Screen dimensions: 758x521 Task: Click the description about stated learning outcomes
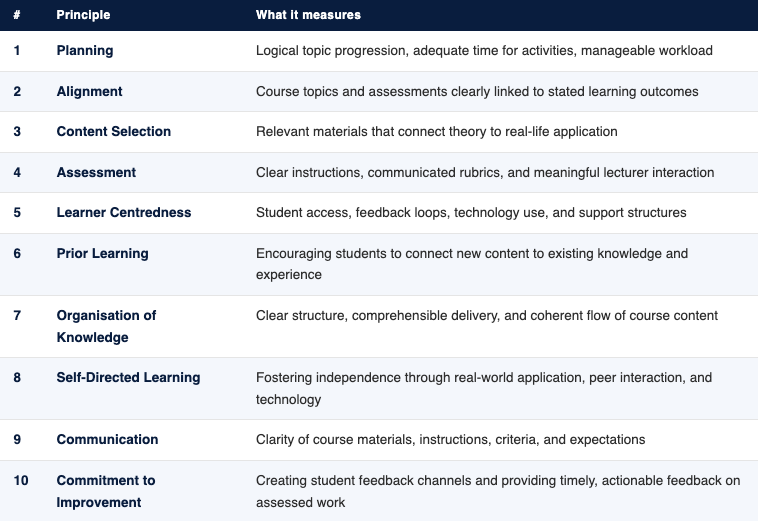tap(477, 91)
